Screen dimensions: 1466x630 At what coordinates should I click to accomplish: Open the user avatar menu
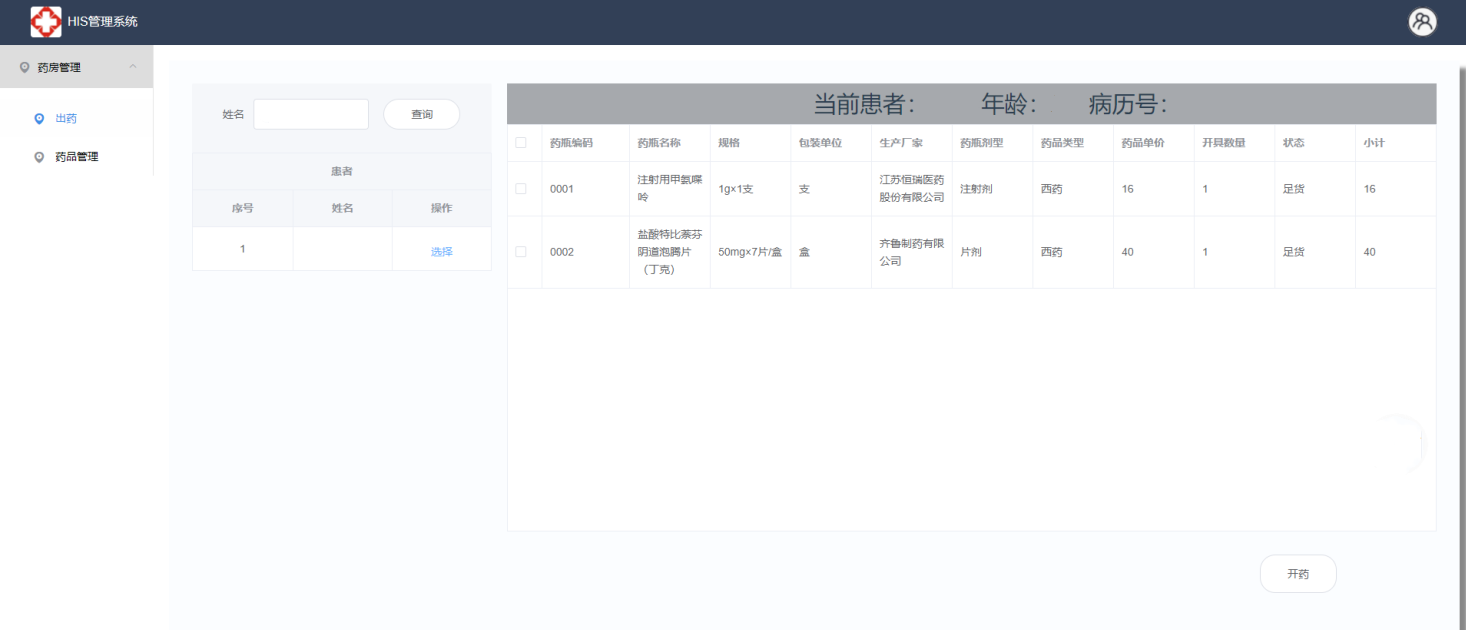(x=1422, y=22)
